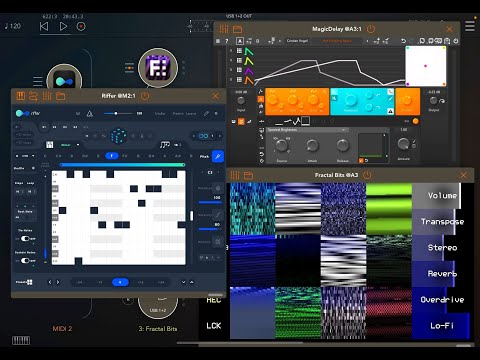The width and height of the screenshot is (480, 360).
Task: Adjust the Riffer tempo slider
Action: [117, 113]
